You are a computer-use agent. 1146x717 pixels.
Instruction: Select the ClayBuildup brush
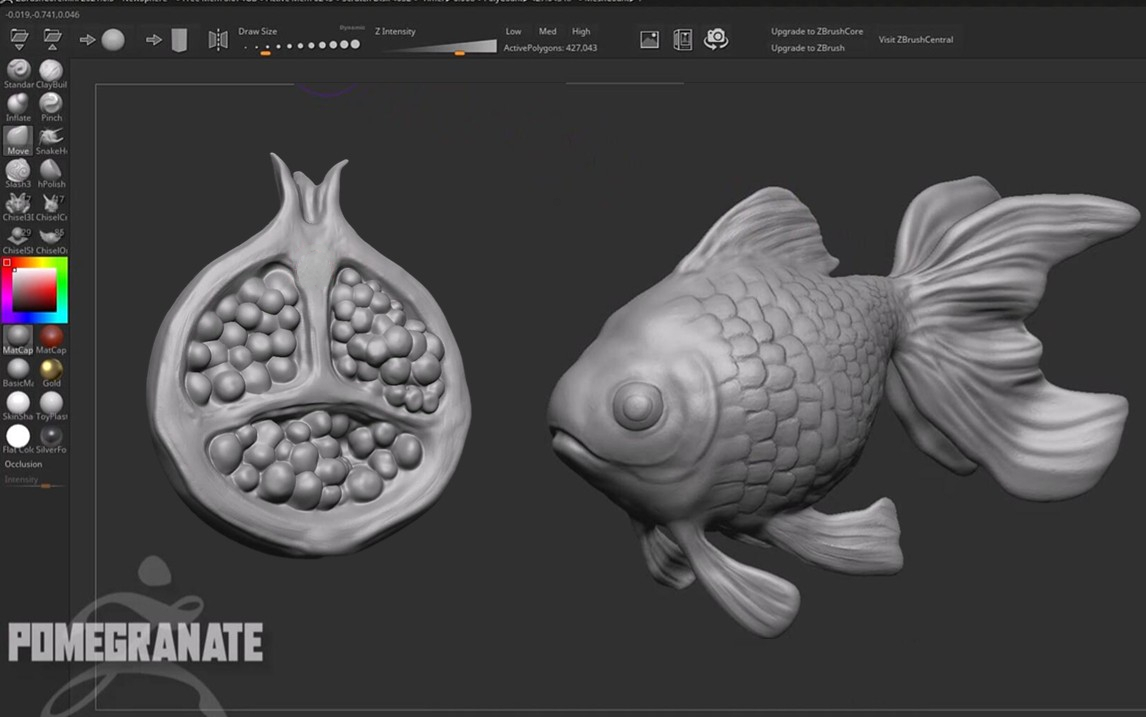50,70
